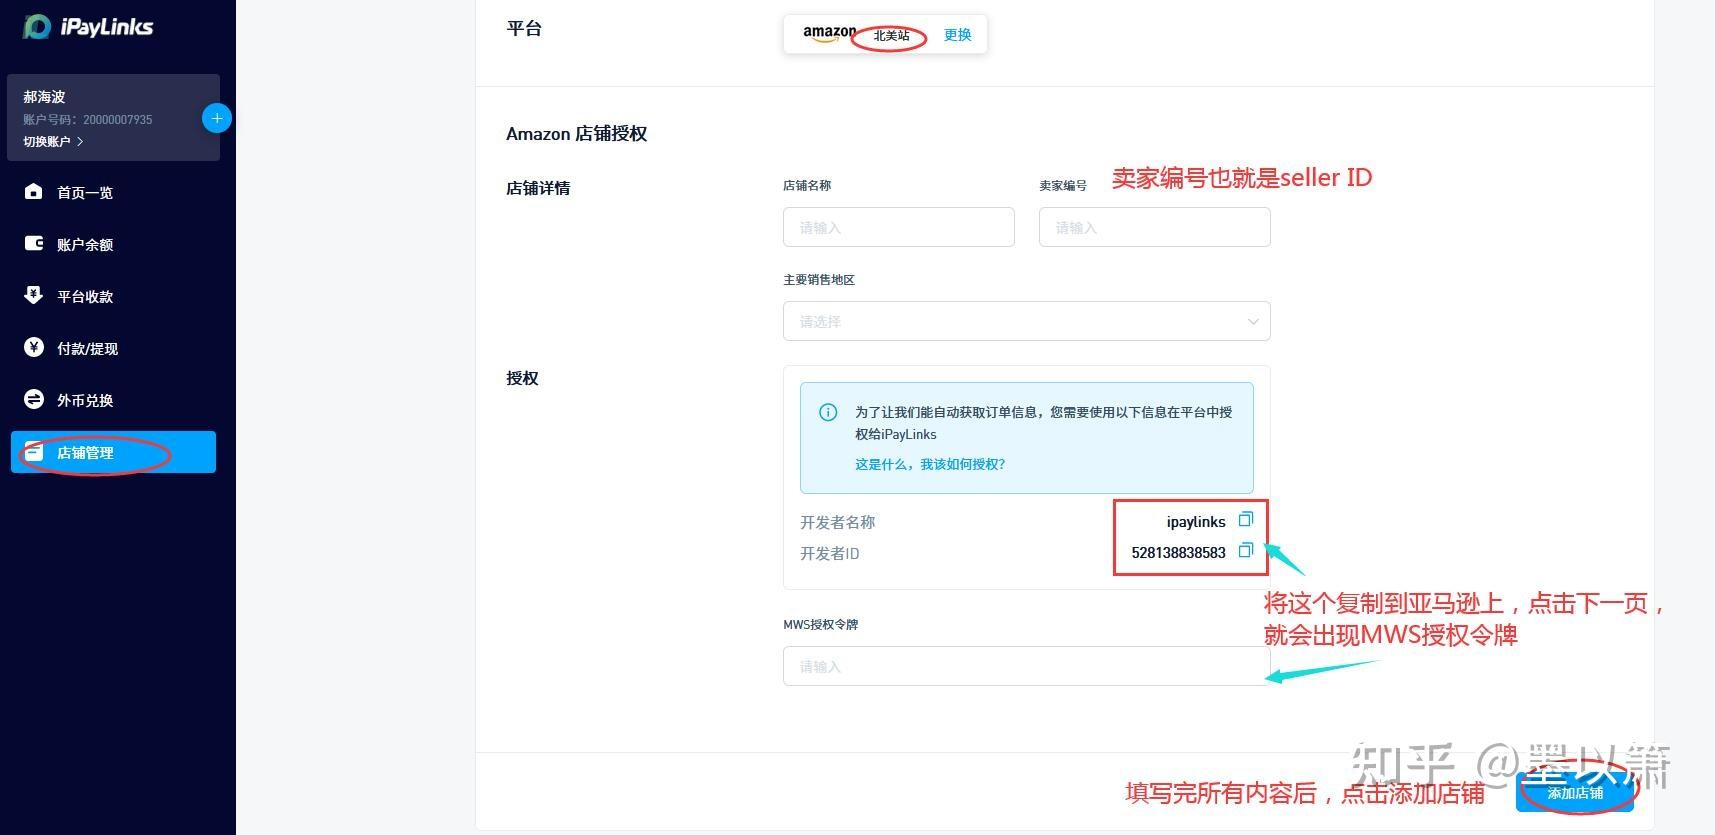
Task: Click the 添加店铺 button
Action: point(1575,793)
